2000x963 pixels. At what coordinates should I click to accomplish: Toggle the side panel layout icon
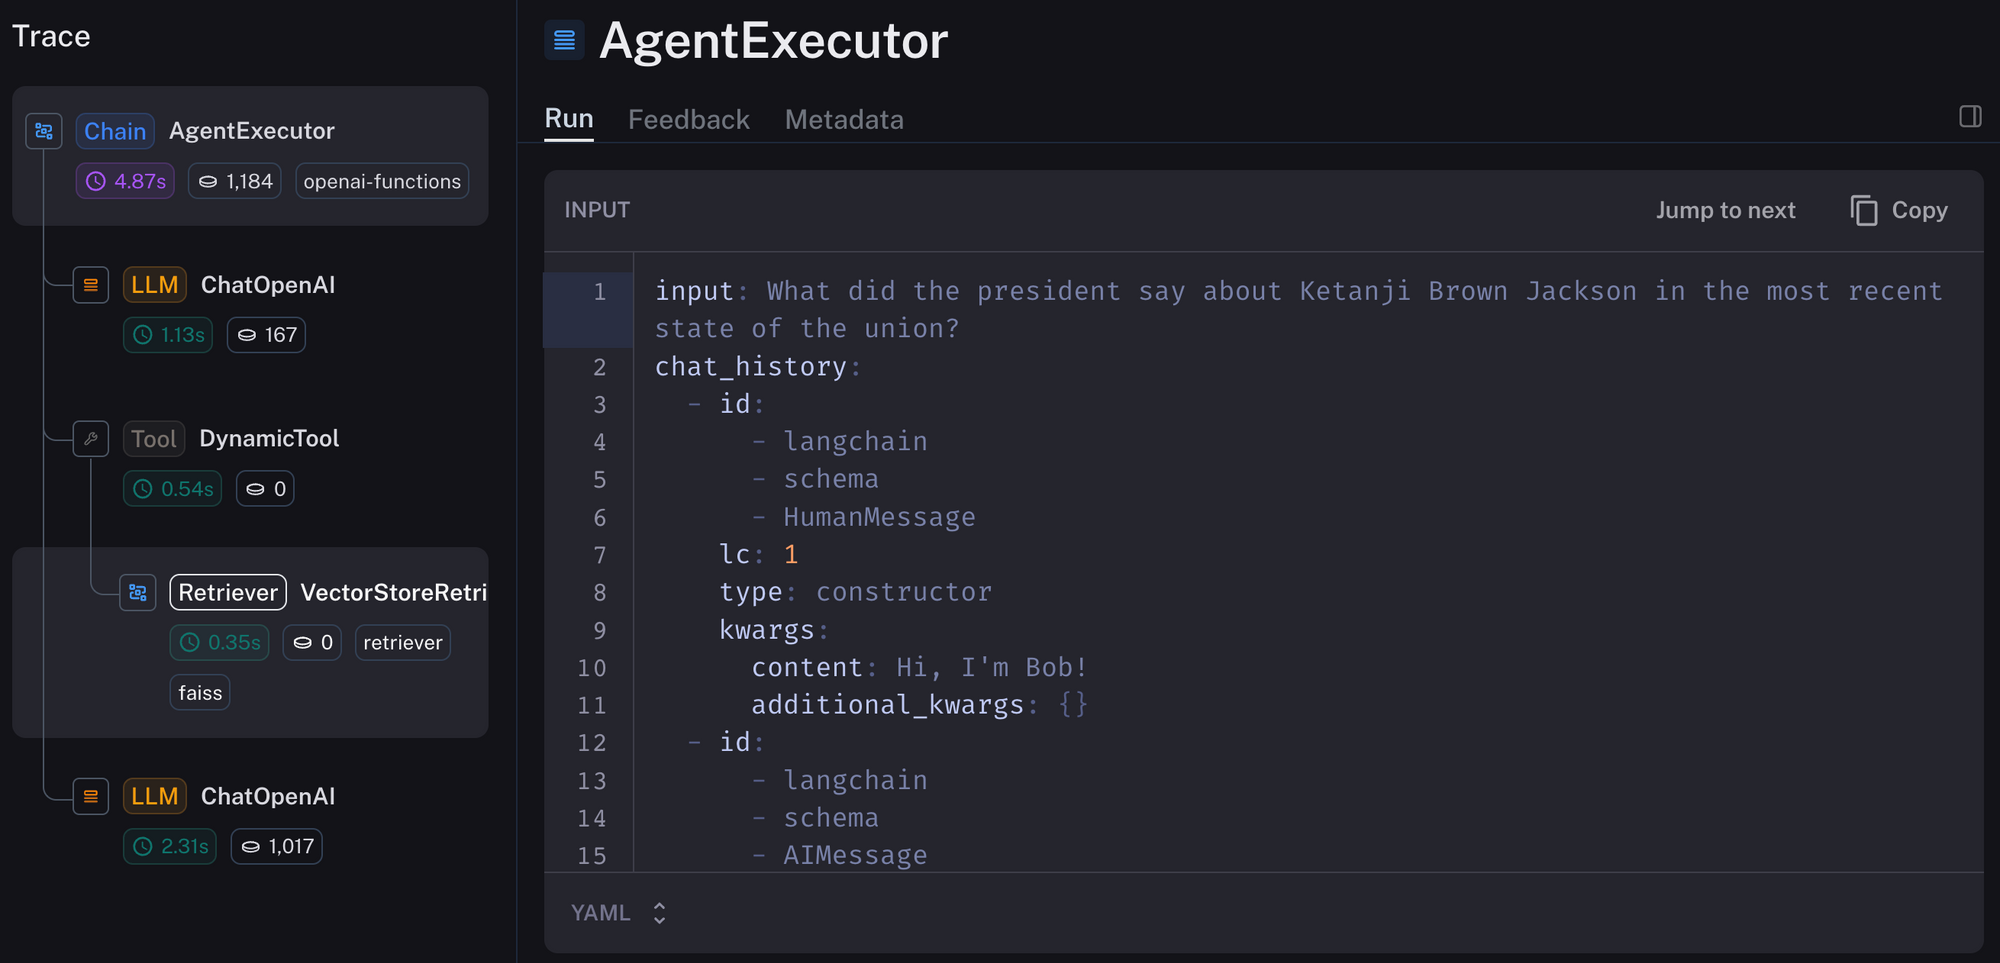pos(1970,117)
